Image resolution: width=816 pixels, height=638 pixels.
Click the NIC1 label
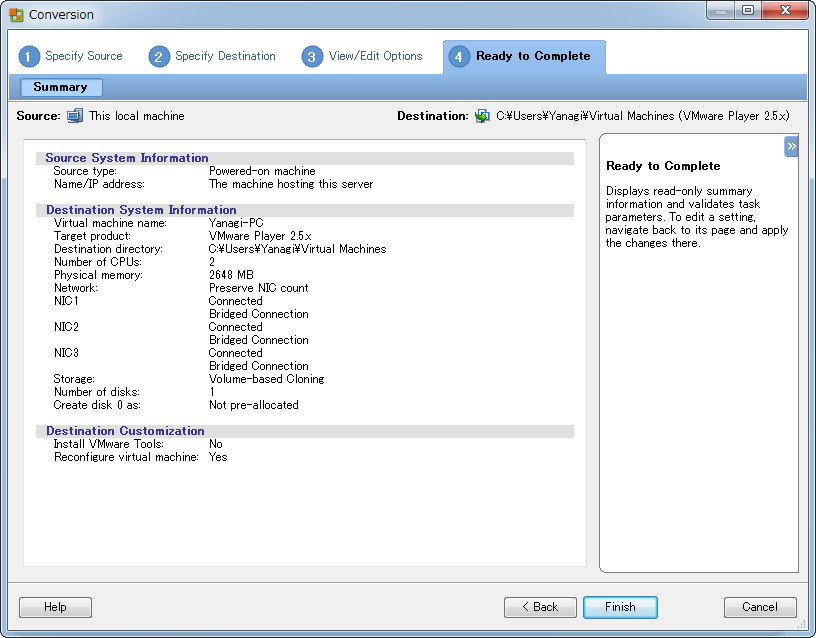tap(66, 301)
